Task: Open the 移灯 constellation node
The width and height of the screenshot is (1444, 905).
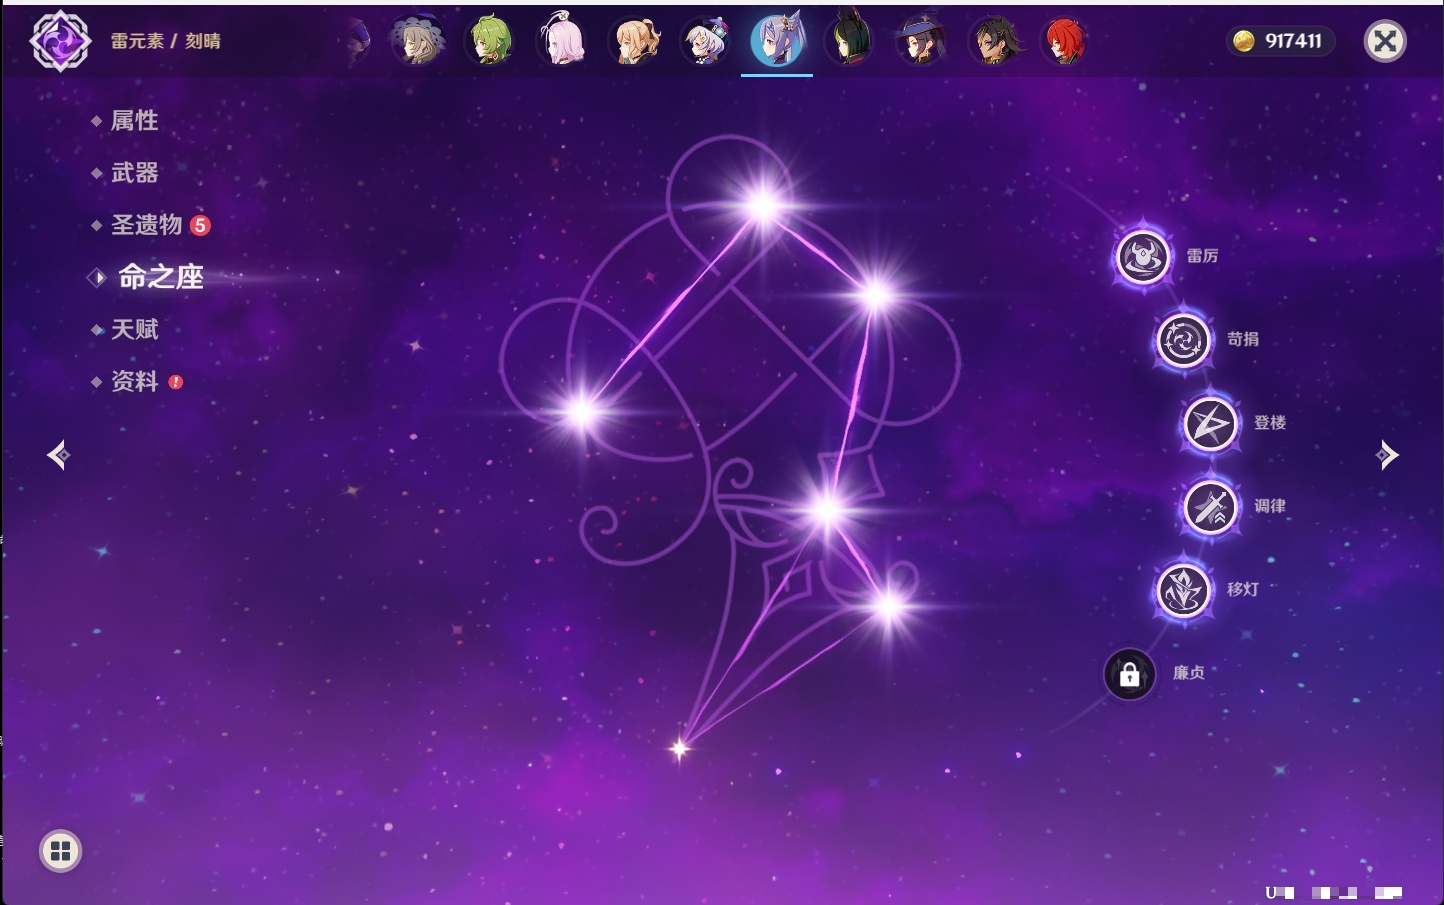Action: pyautogui.click(x=1183, y=590)
